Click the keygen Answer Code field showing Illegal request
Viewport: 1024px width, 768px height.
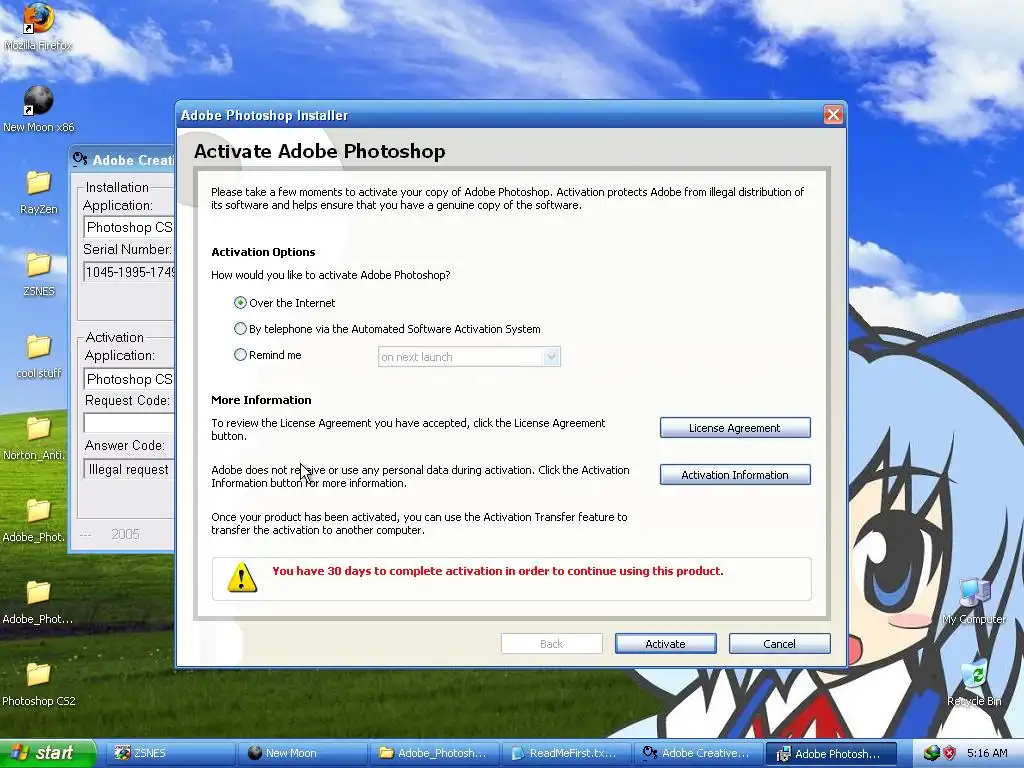[x=129, y=469]
